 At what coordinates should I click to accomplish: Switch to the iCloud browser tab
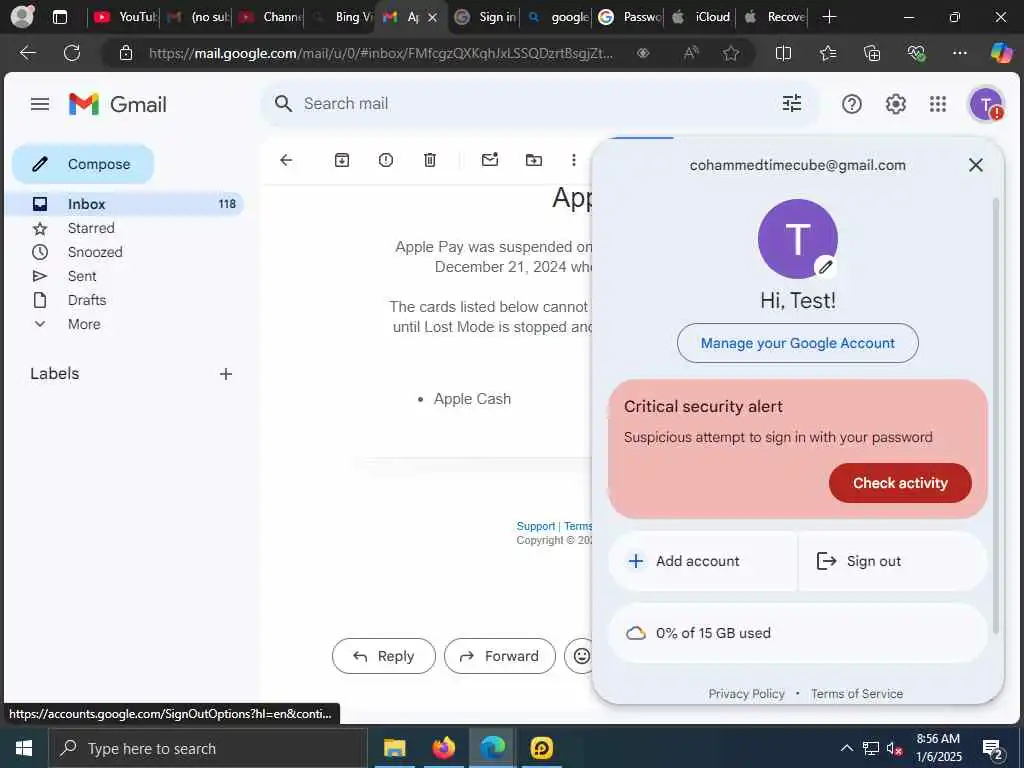[x=701, y=17]
